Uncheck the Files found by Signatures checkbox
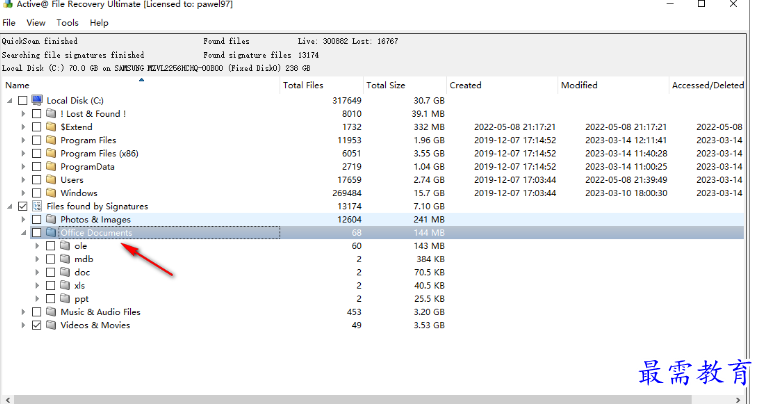Screen dimensions: 760x404 click(x=22, y=206)
